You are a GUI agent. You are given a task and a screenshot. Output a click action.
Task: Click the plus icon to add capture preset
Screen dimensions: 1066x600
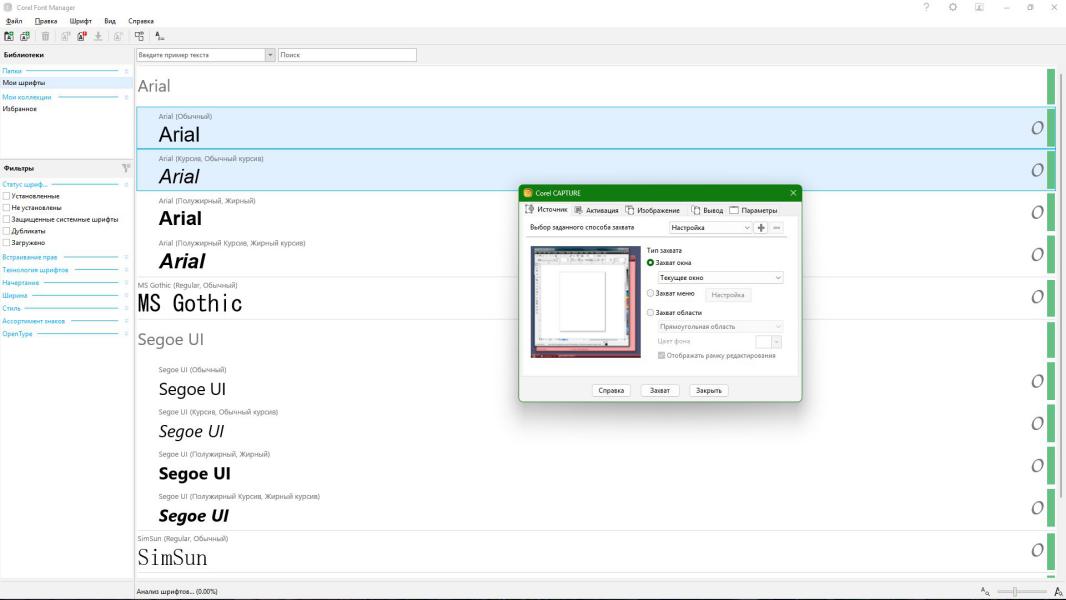[761, 228]
